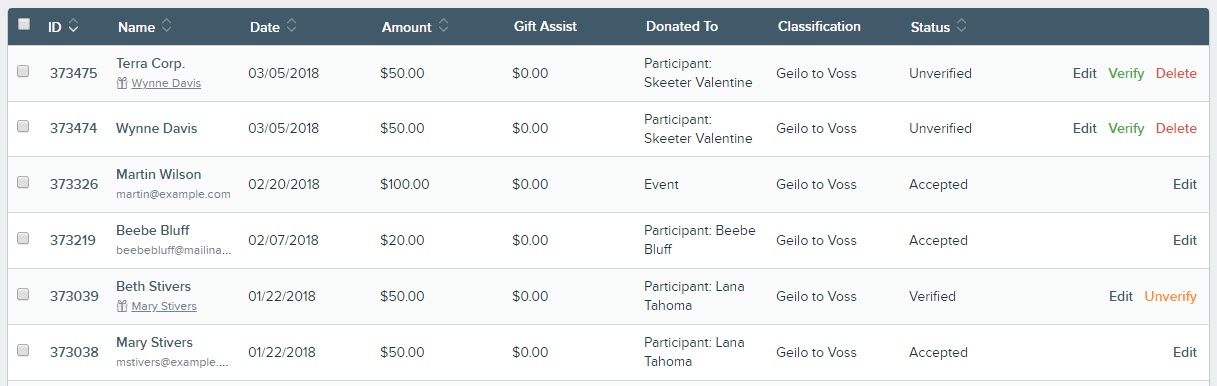The width and height of the screenshot is (1217, 386).
Task: Verify the Terra Corp. donation
Action: 1126,73
